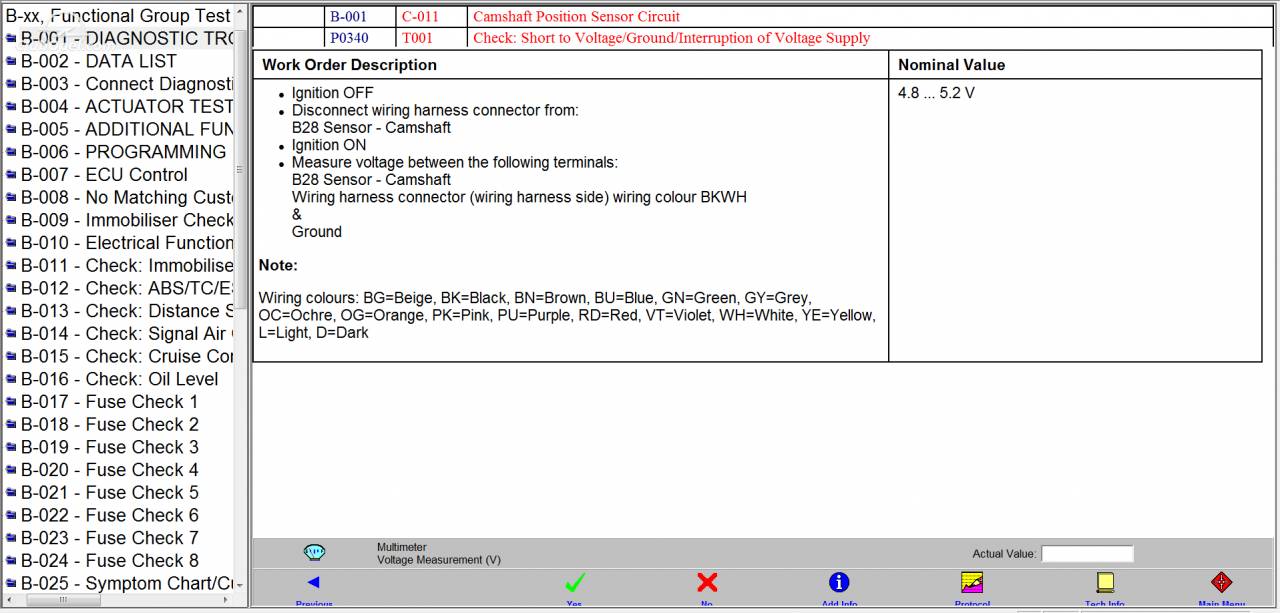The width and height of the screenshot is (1280, 613).
Task: Click the folder icon beside B-010 Electrical Function
Action: pyautogui.click(x=11, y=243)
